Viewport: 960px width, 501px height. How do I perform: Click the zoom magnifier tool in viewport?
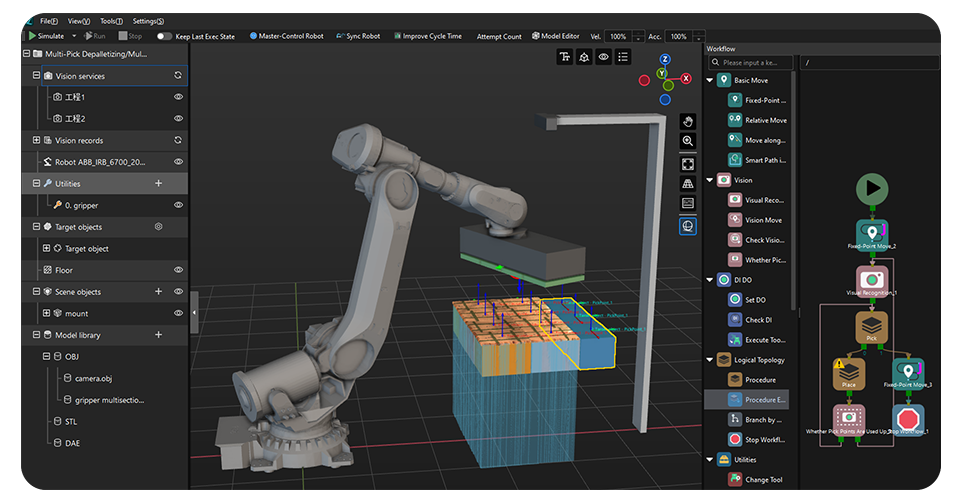point(688,142)
